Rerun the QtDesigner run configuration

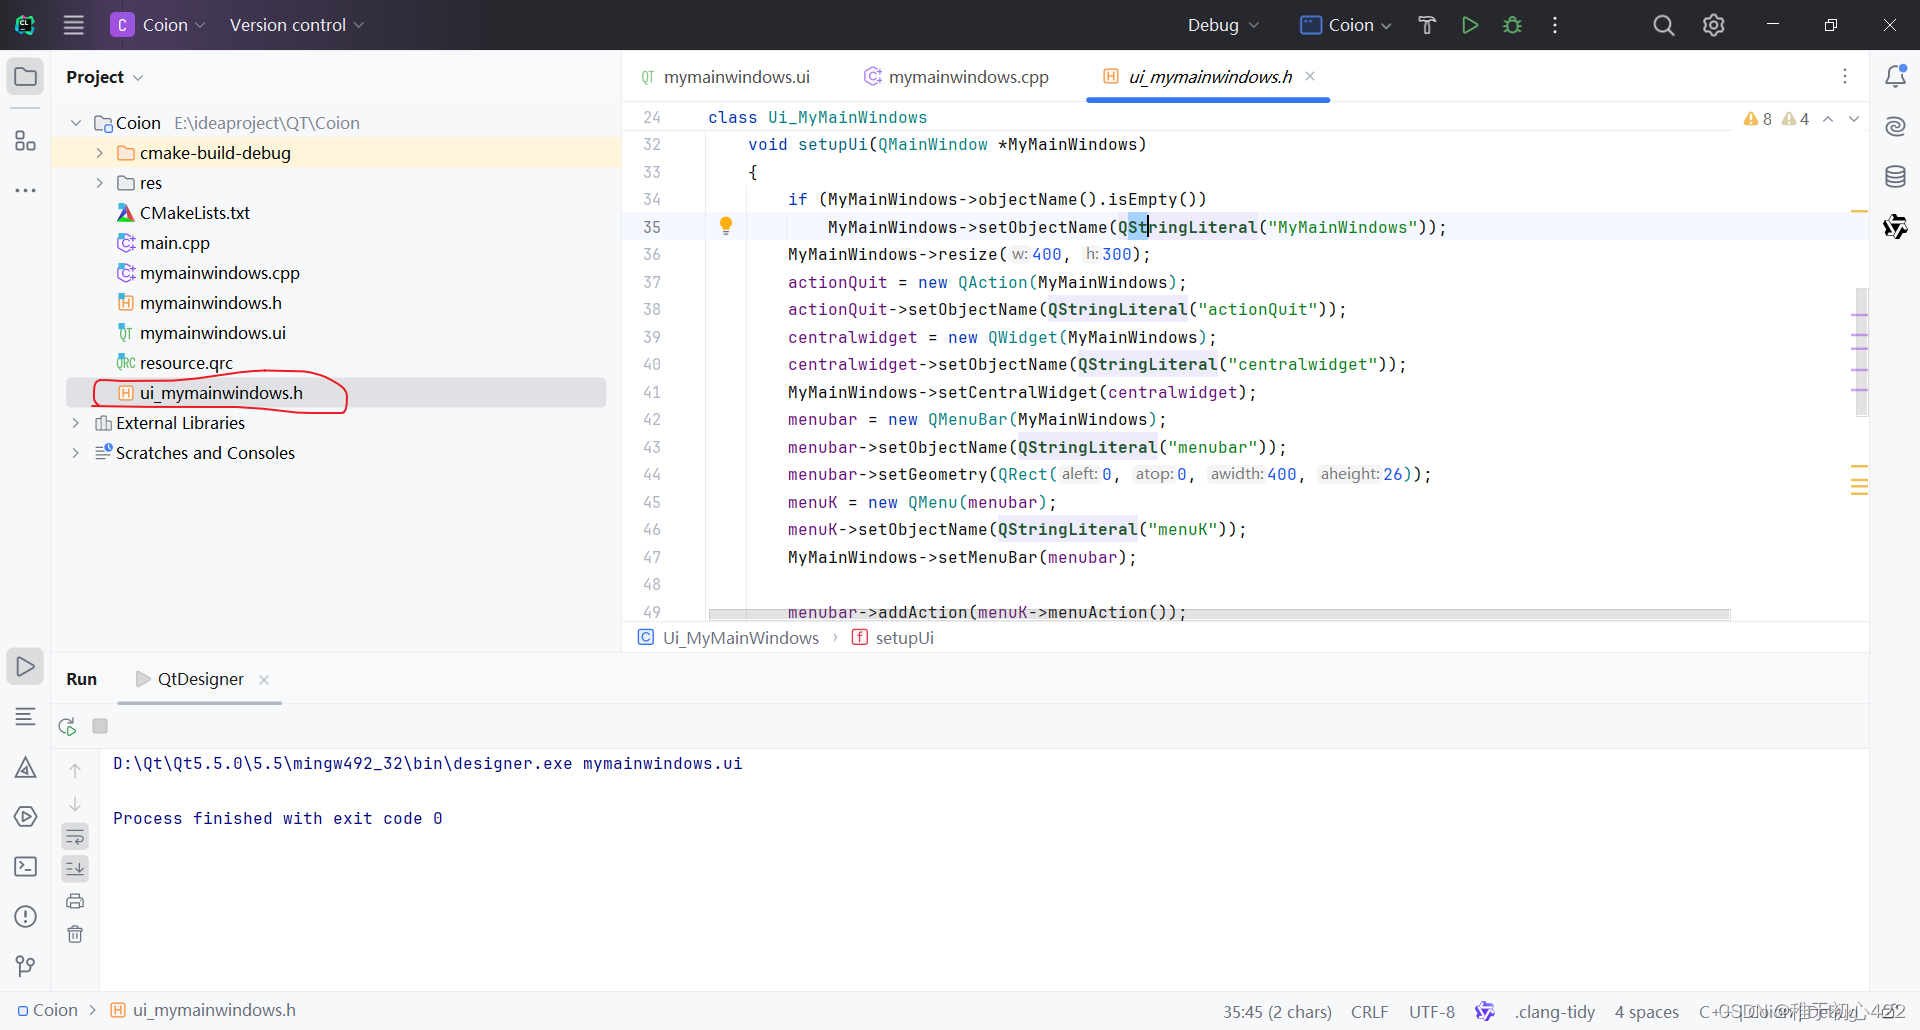tap(66, 726)
